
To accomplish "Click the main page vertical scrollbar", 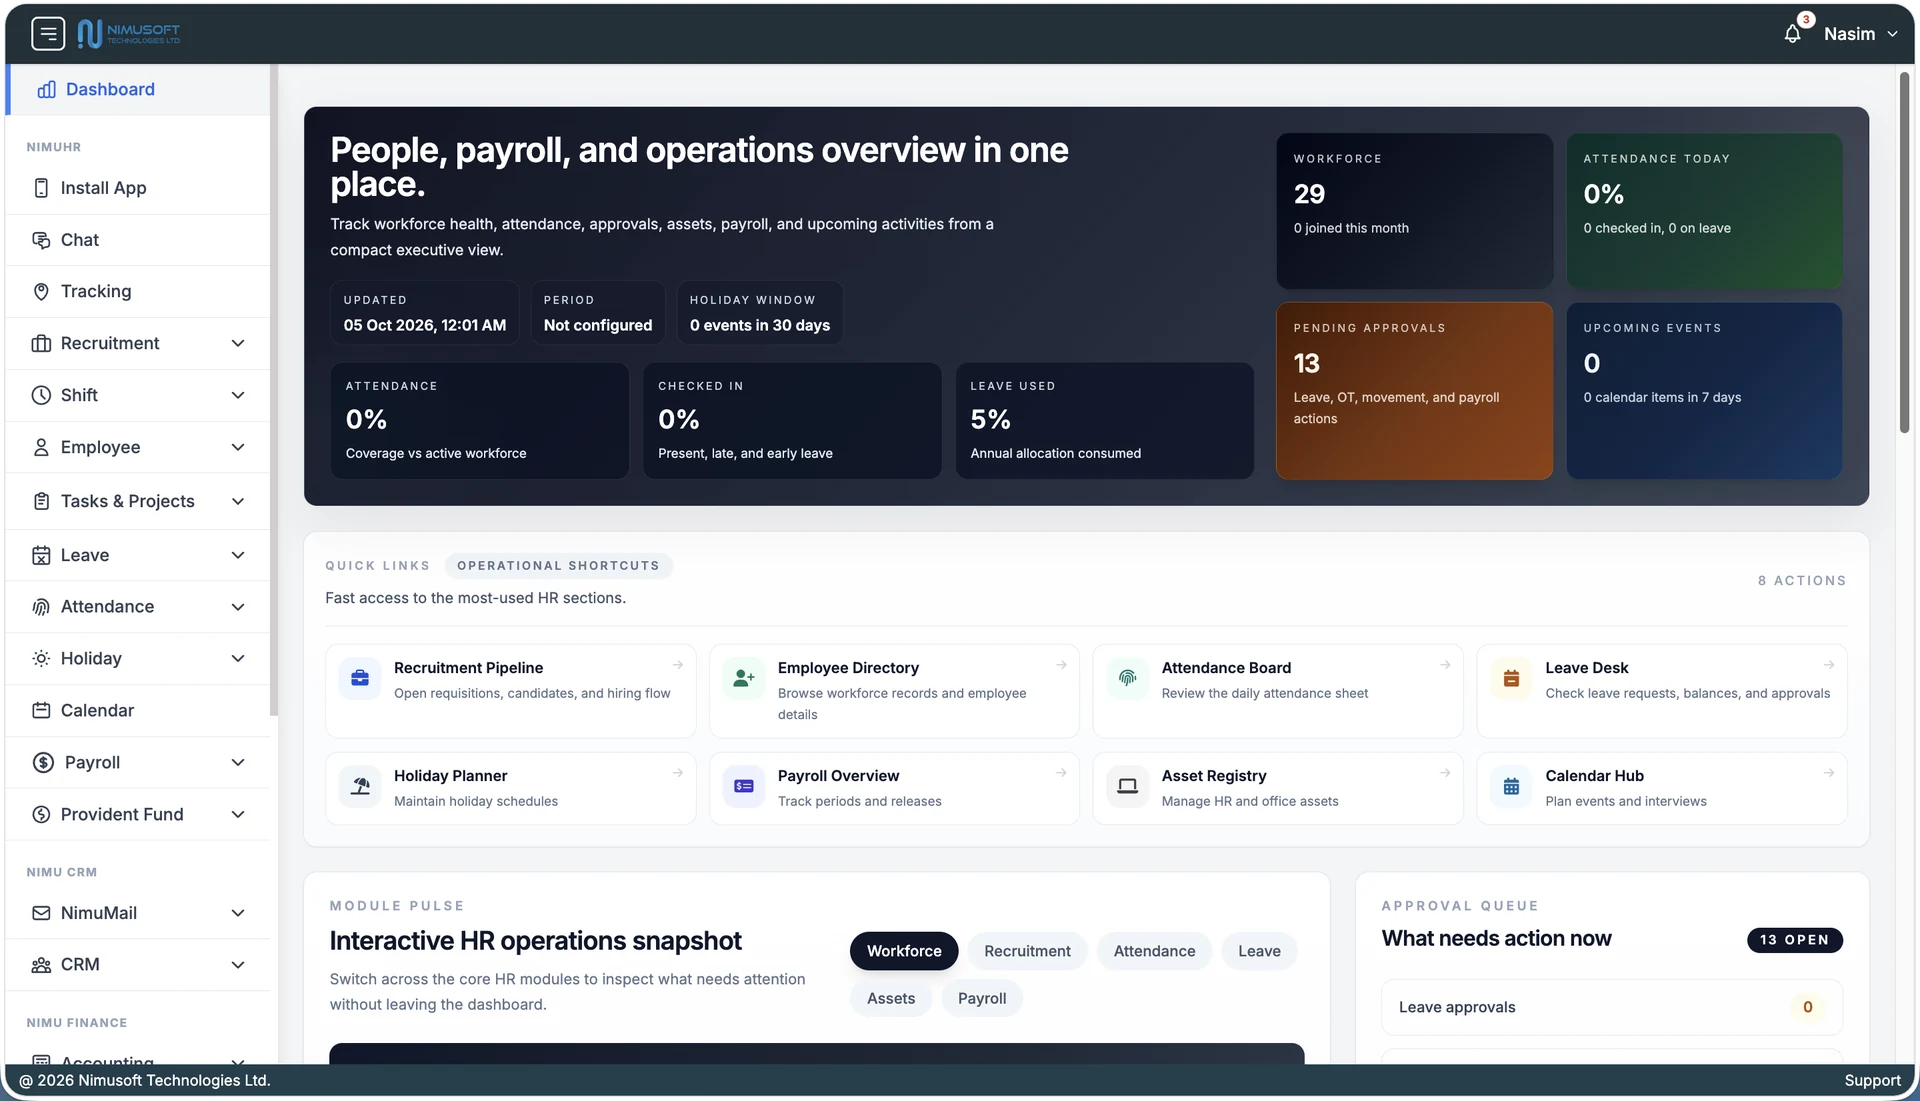I will pyautogui.click(x=1905, y=252).
